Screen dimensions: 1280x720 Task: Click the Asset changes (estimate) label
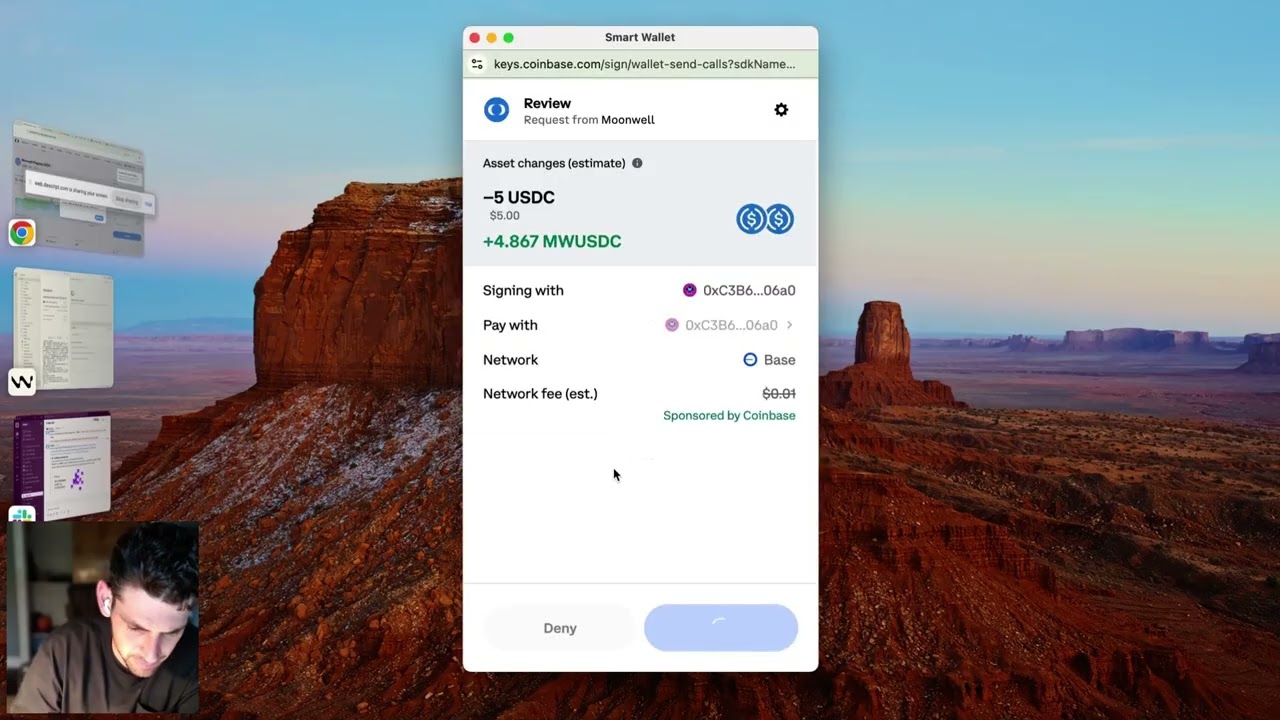tap(554, 163)
